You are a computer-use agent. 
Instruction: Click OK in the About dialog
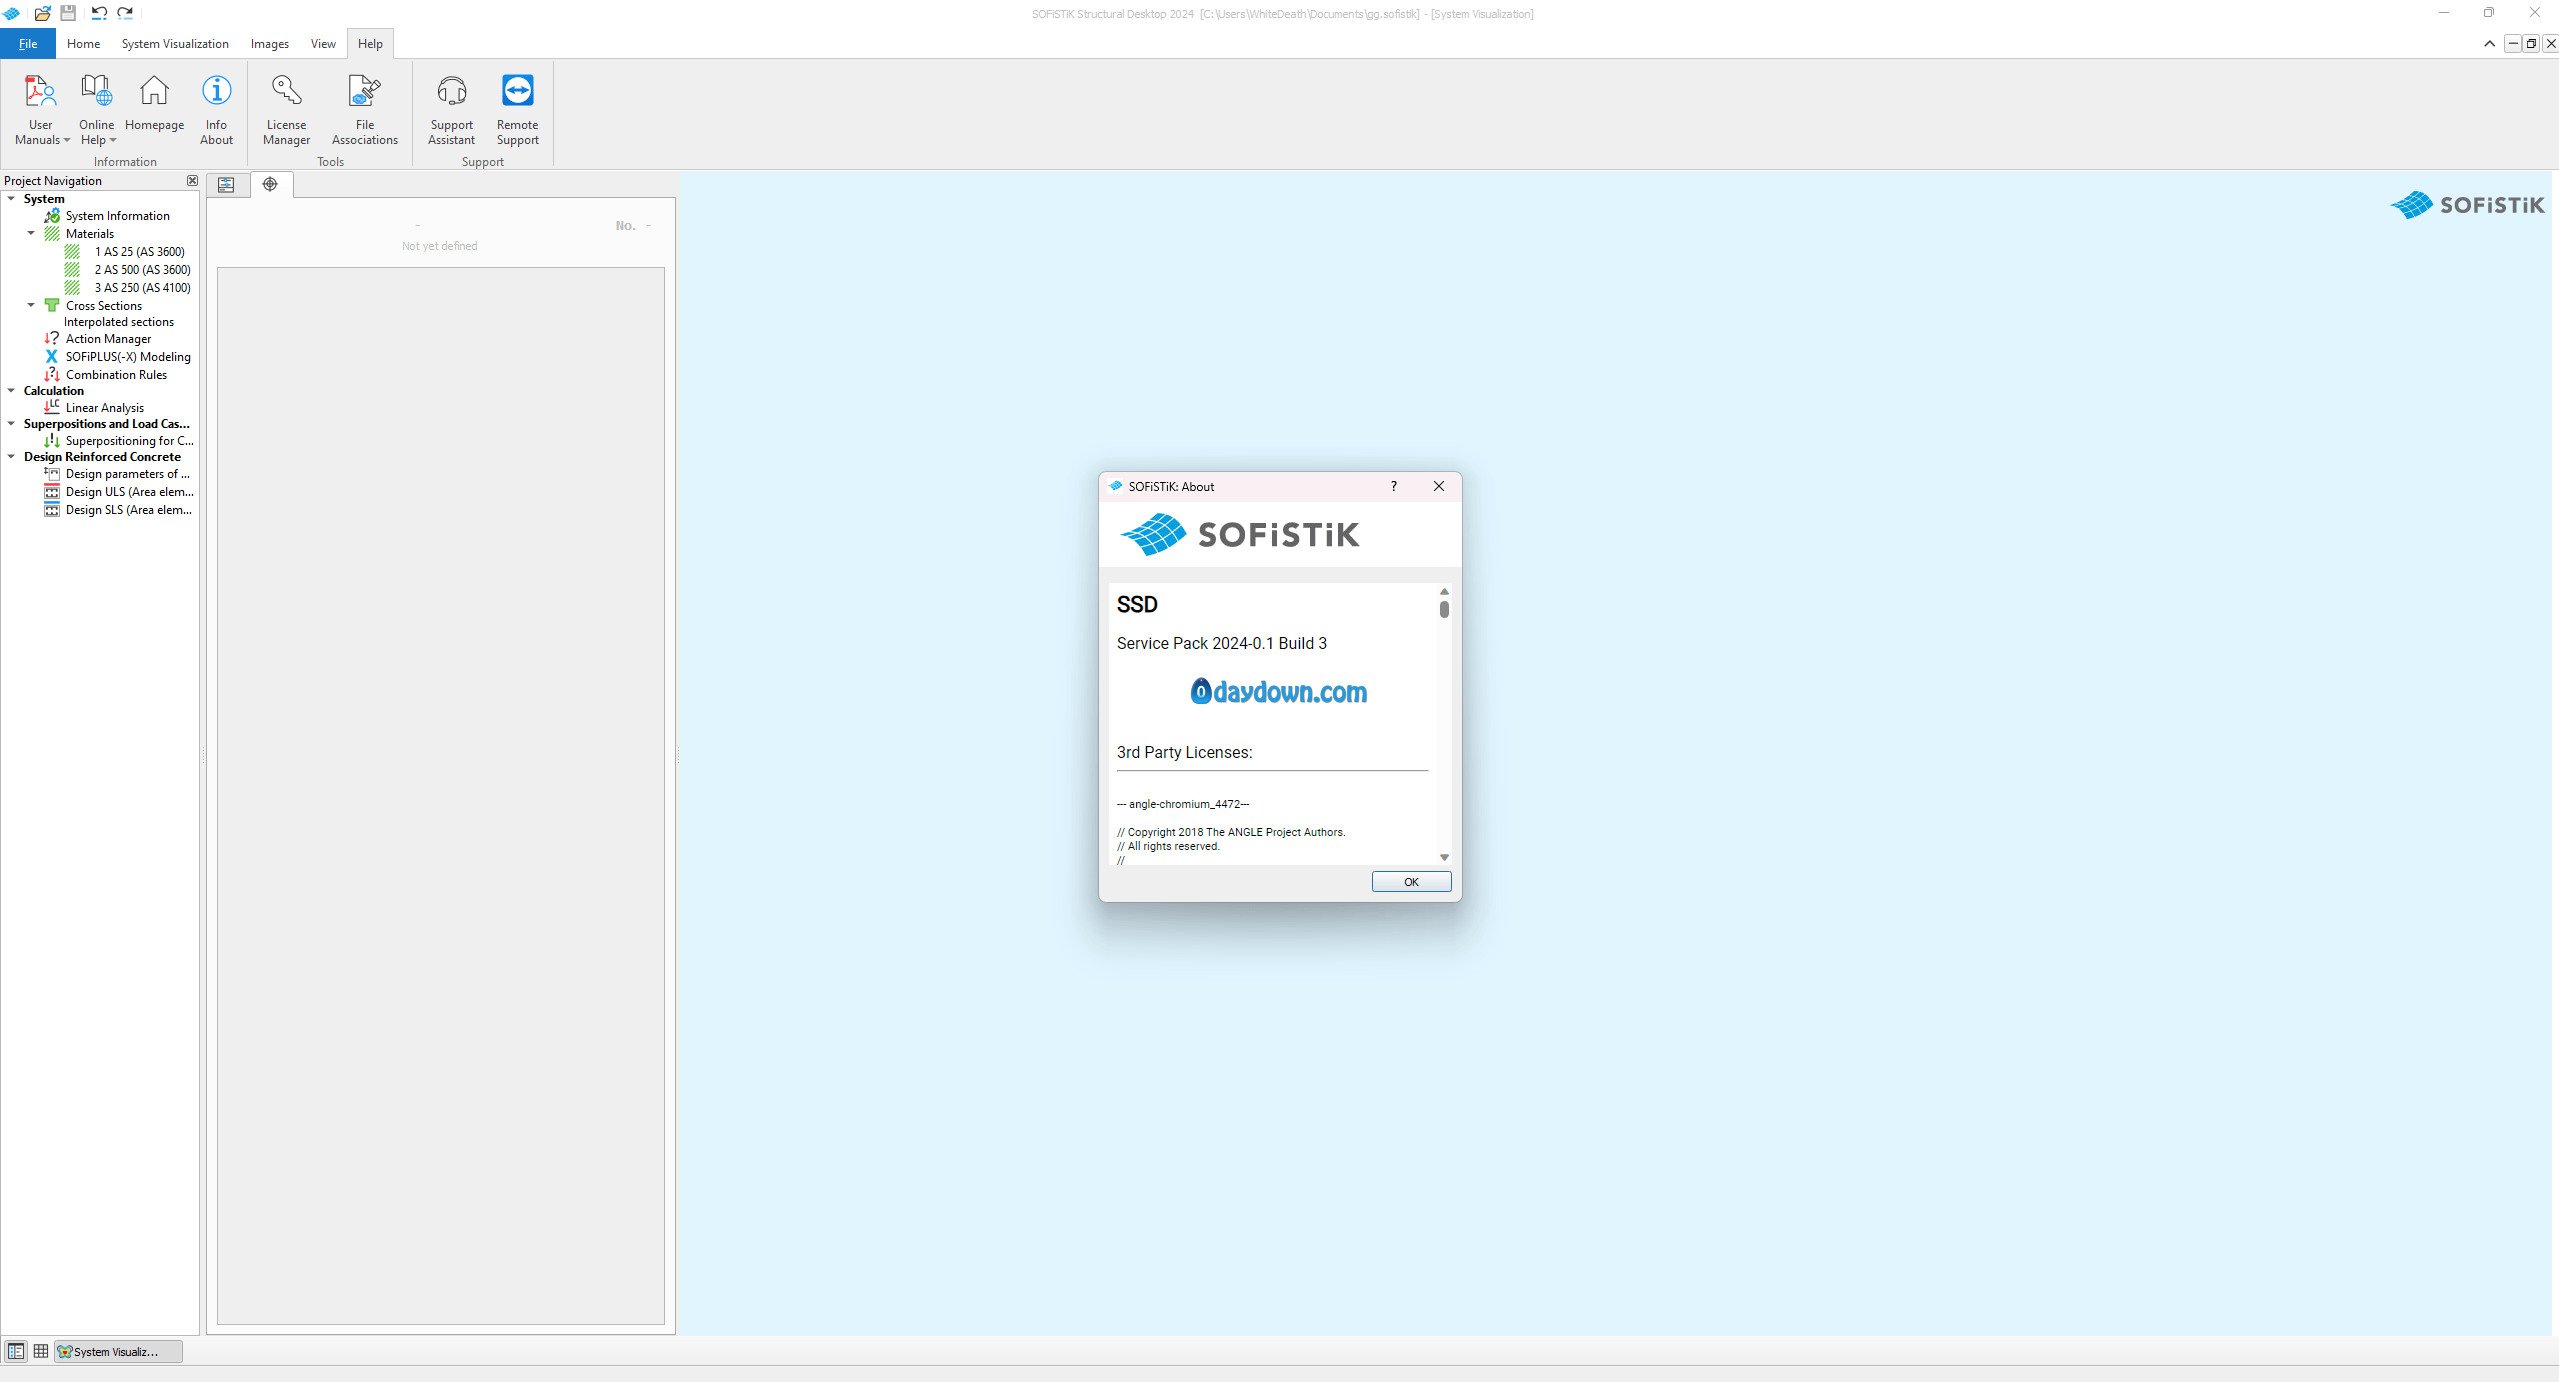[1411, 882]
